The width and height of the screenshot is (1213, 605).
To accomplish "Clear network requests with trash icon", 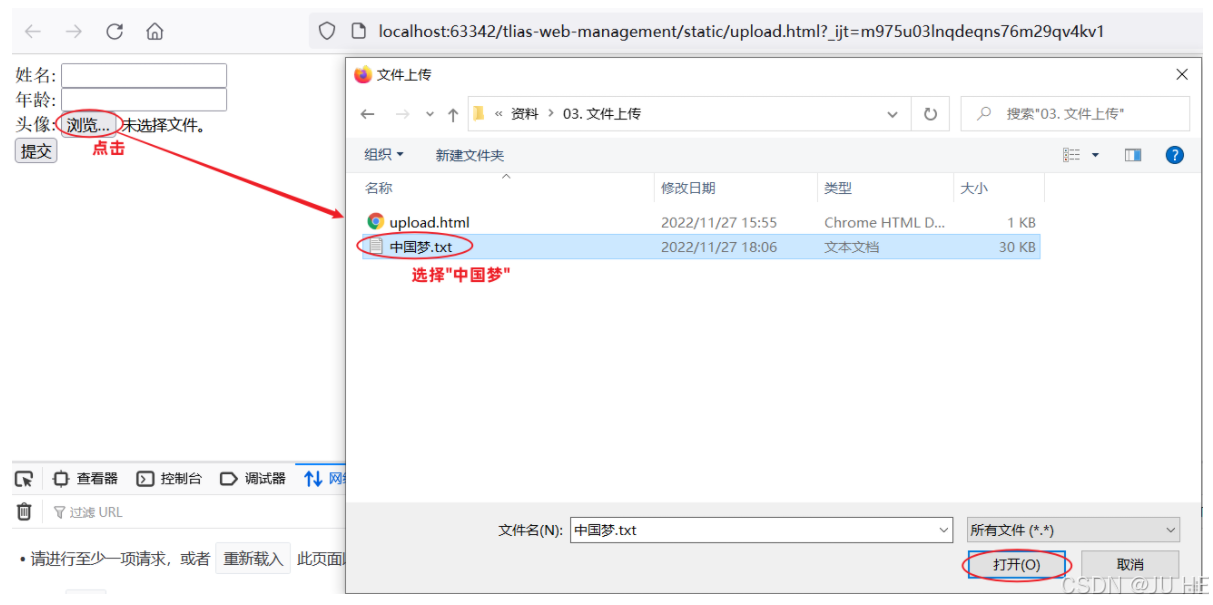I will pos(25,512).
